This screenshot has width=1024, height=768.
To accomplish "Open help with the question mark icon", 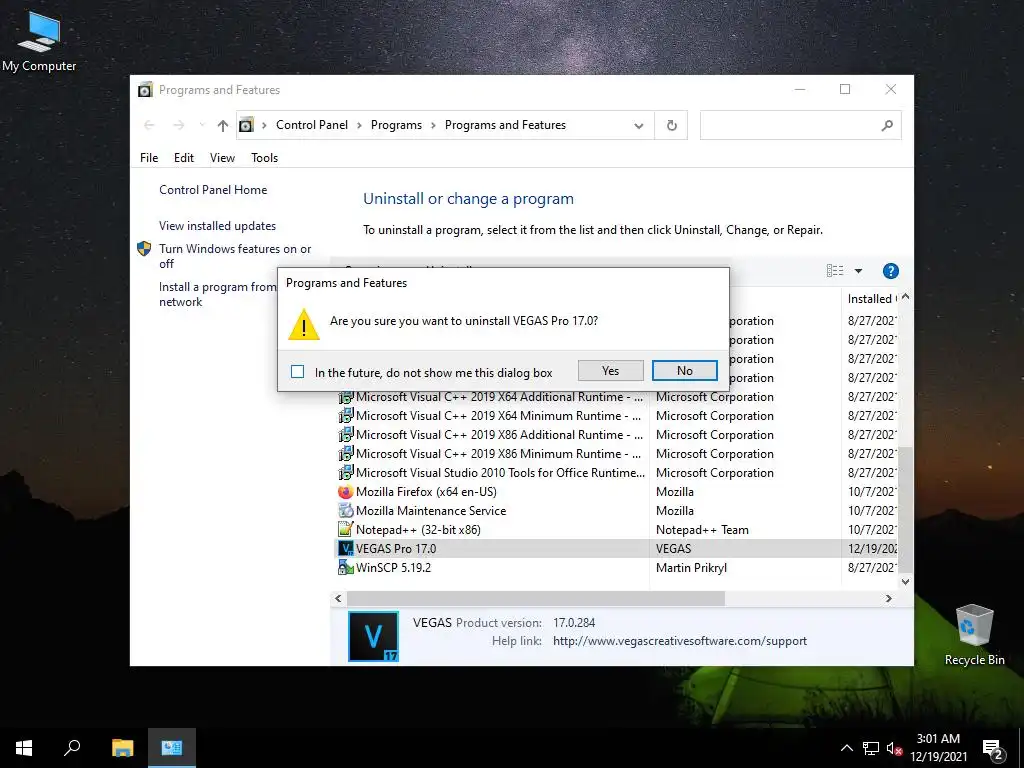I will [890, 270].
